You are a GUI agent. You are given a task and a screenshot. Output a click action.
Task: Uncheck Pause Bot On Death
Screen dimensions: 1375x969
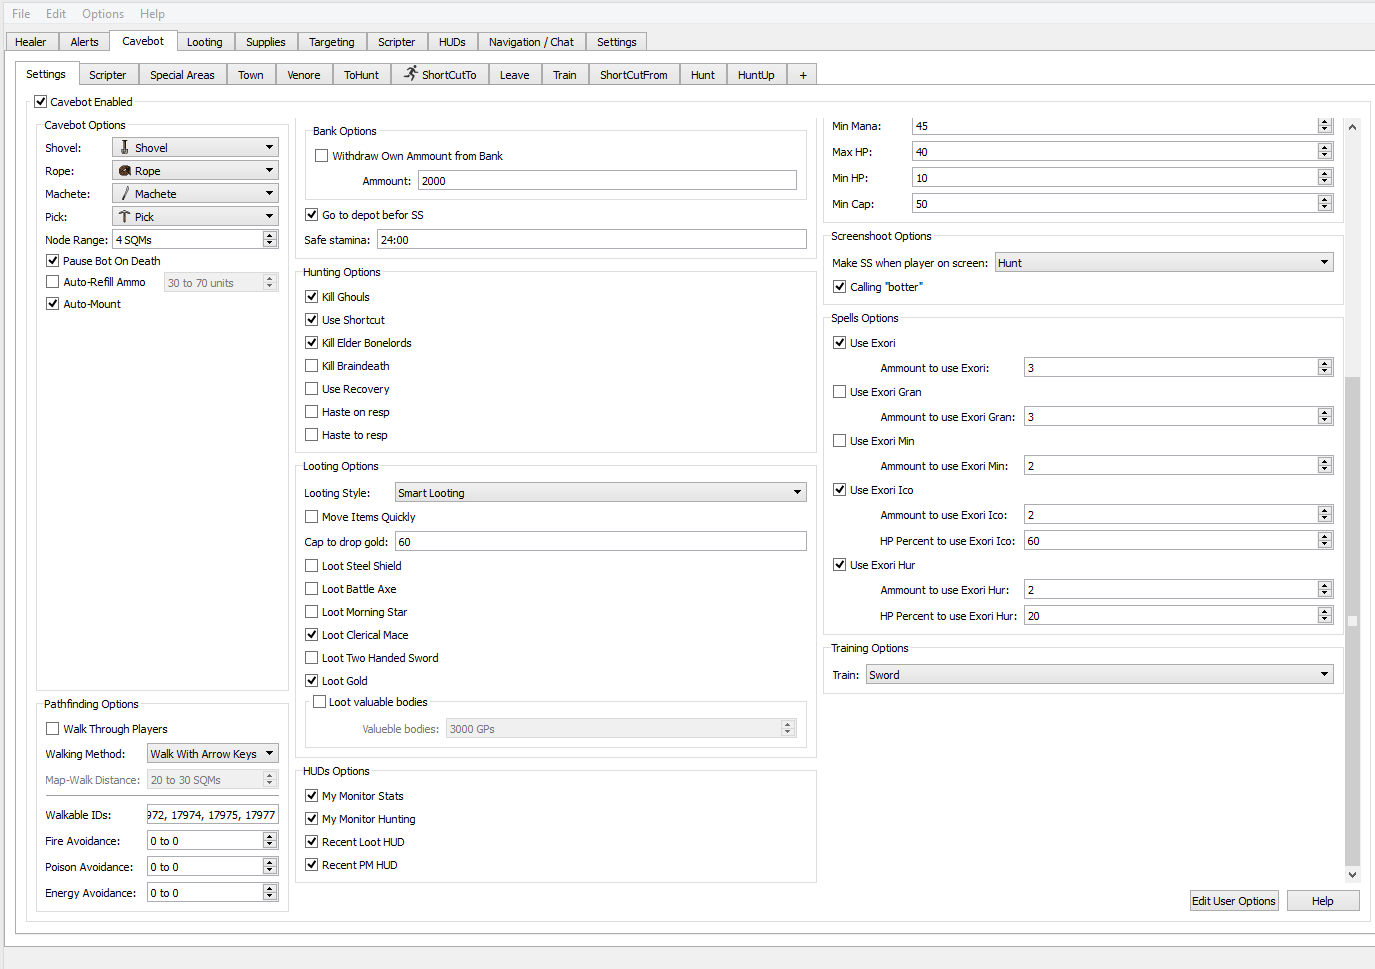53,261
